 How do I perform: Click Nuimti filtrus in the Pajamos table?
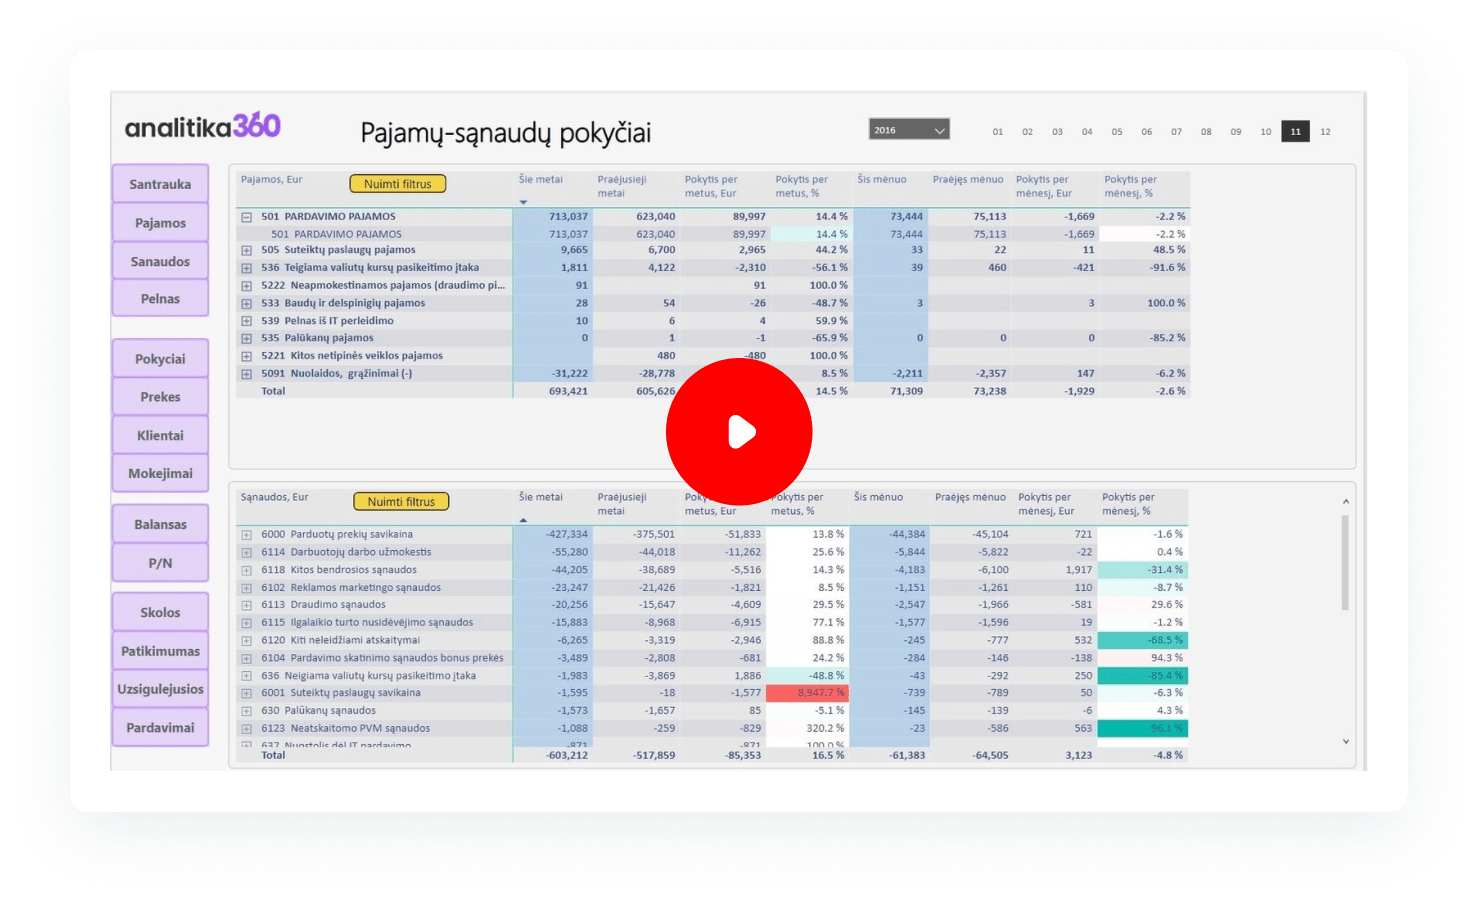(x=398, y=184)
